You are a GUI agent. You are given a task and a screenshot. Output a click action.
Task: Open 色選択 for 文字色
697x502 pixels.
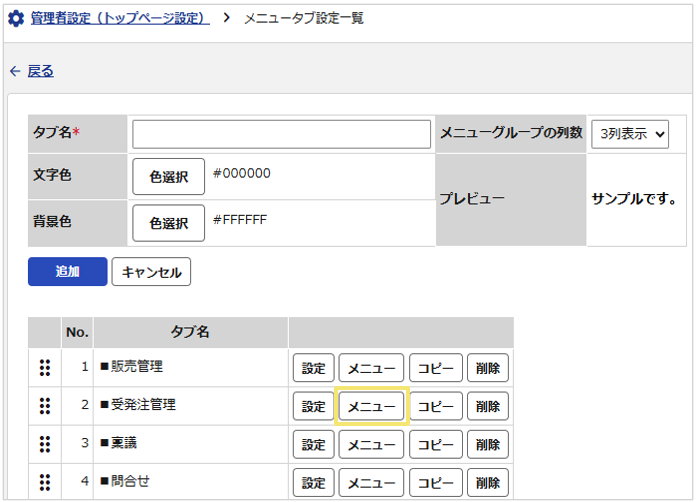(168, 177)
